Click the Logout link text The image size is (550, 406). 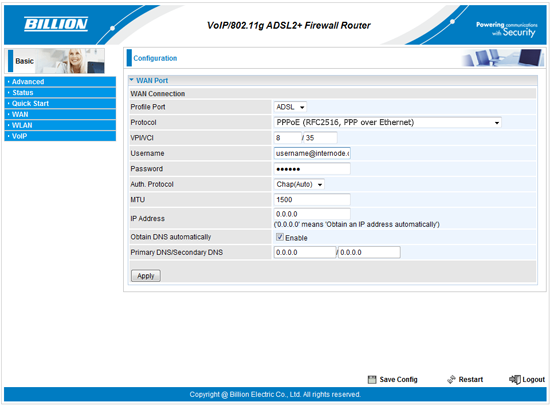pyautogui.click(x=534, y=379)
